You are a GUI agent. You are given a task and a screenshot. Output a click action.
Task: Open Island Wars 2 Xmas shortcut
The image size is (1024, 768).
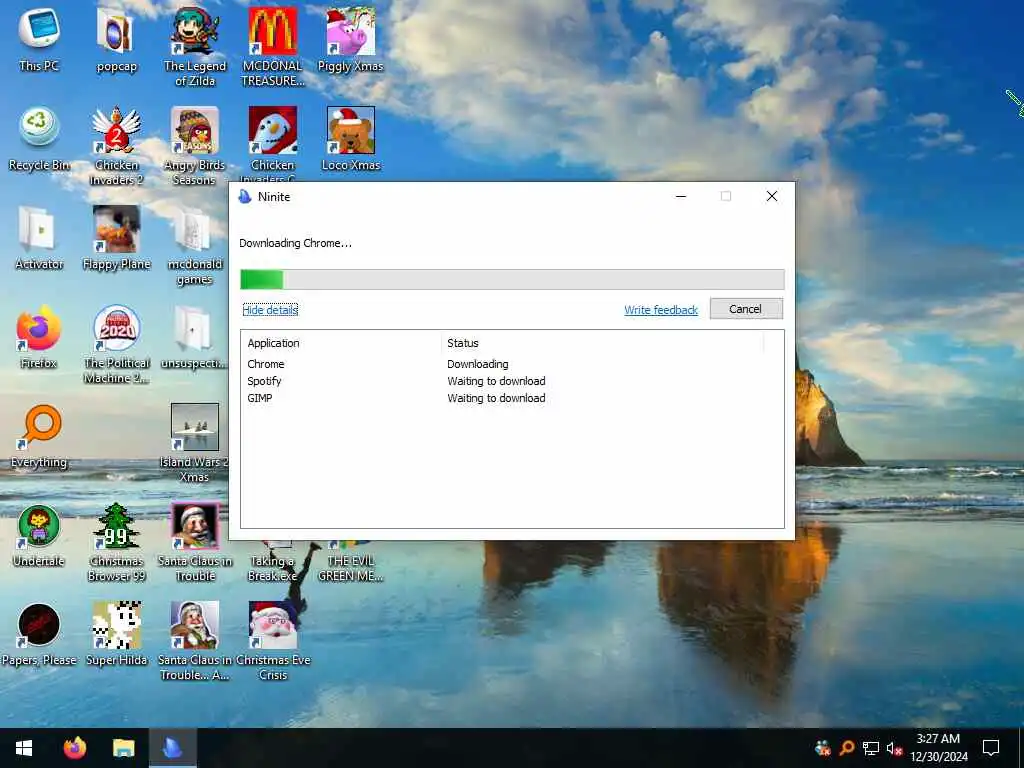[195, 443]
